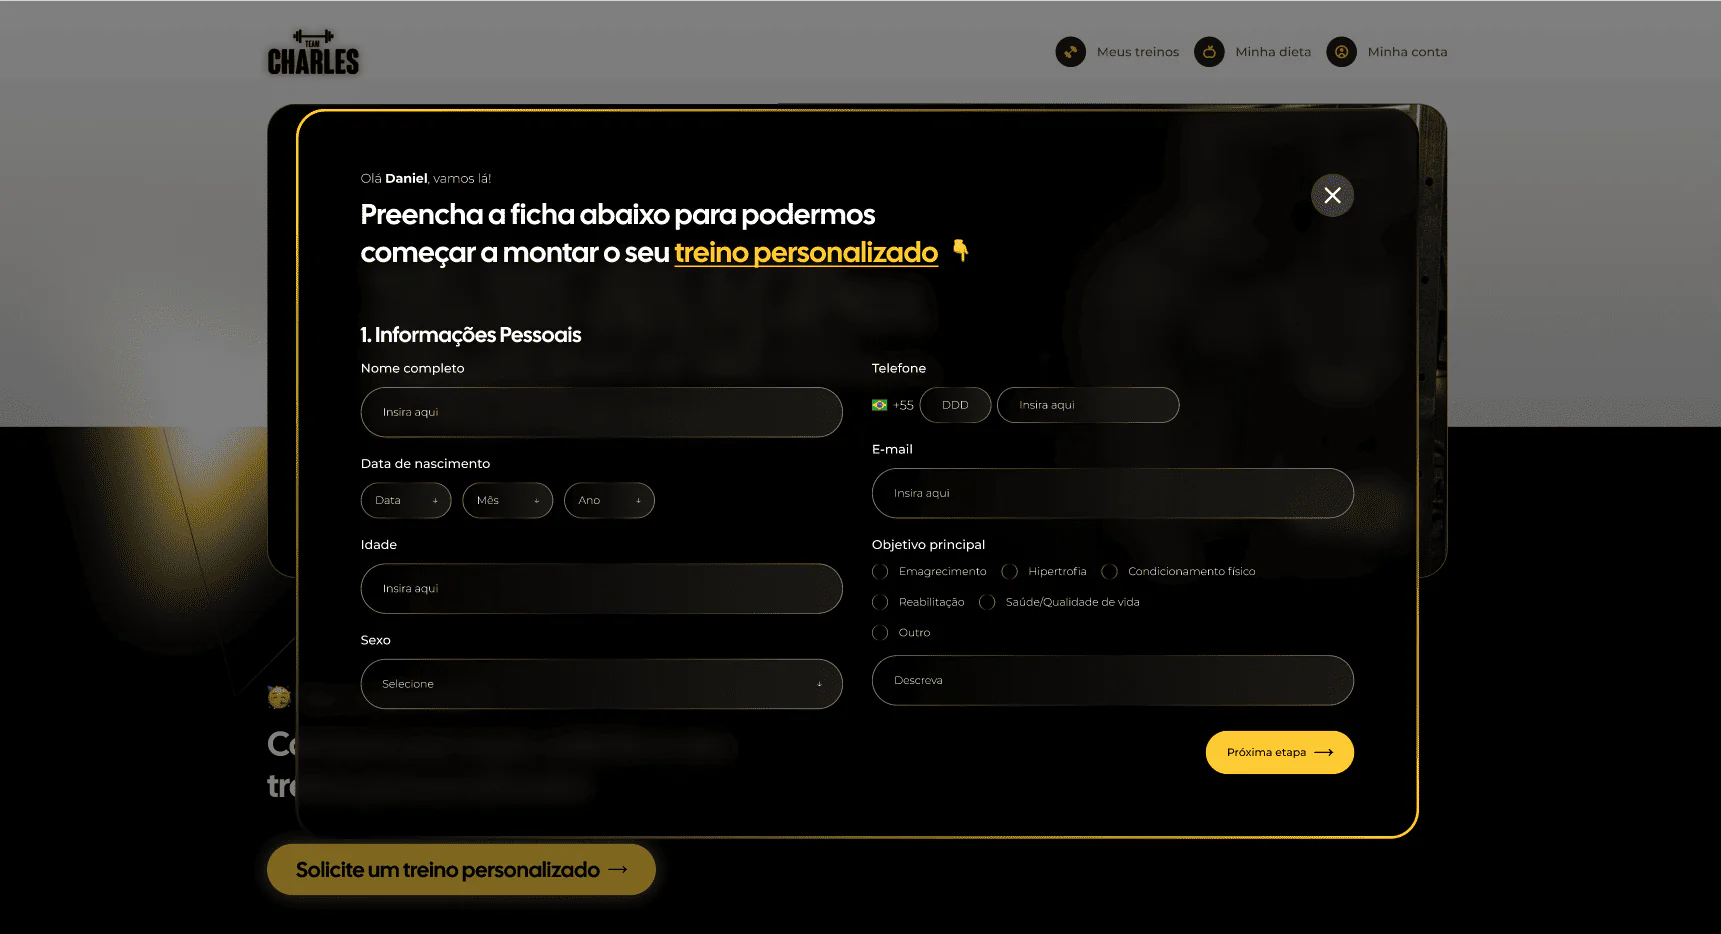Click the pointing-down hand emoji
1721x934 pixels.
point(960,250)
